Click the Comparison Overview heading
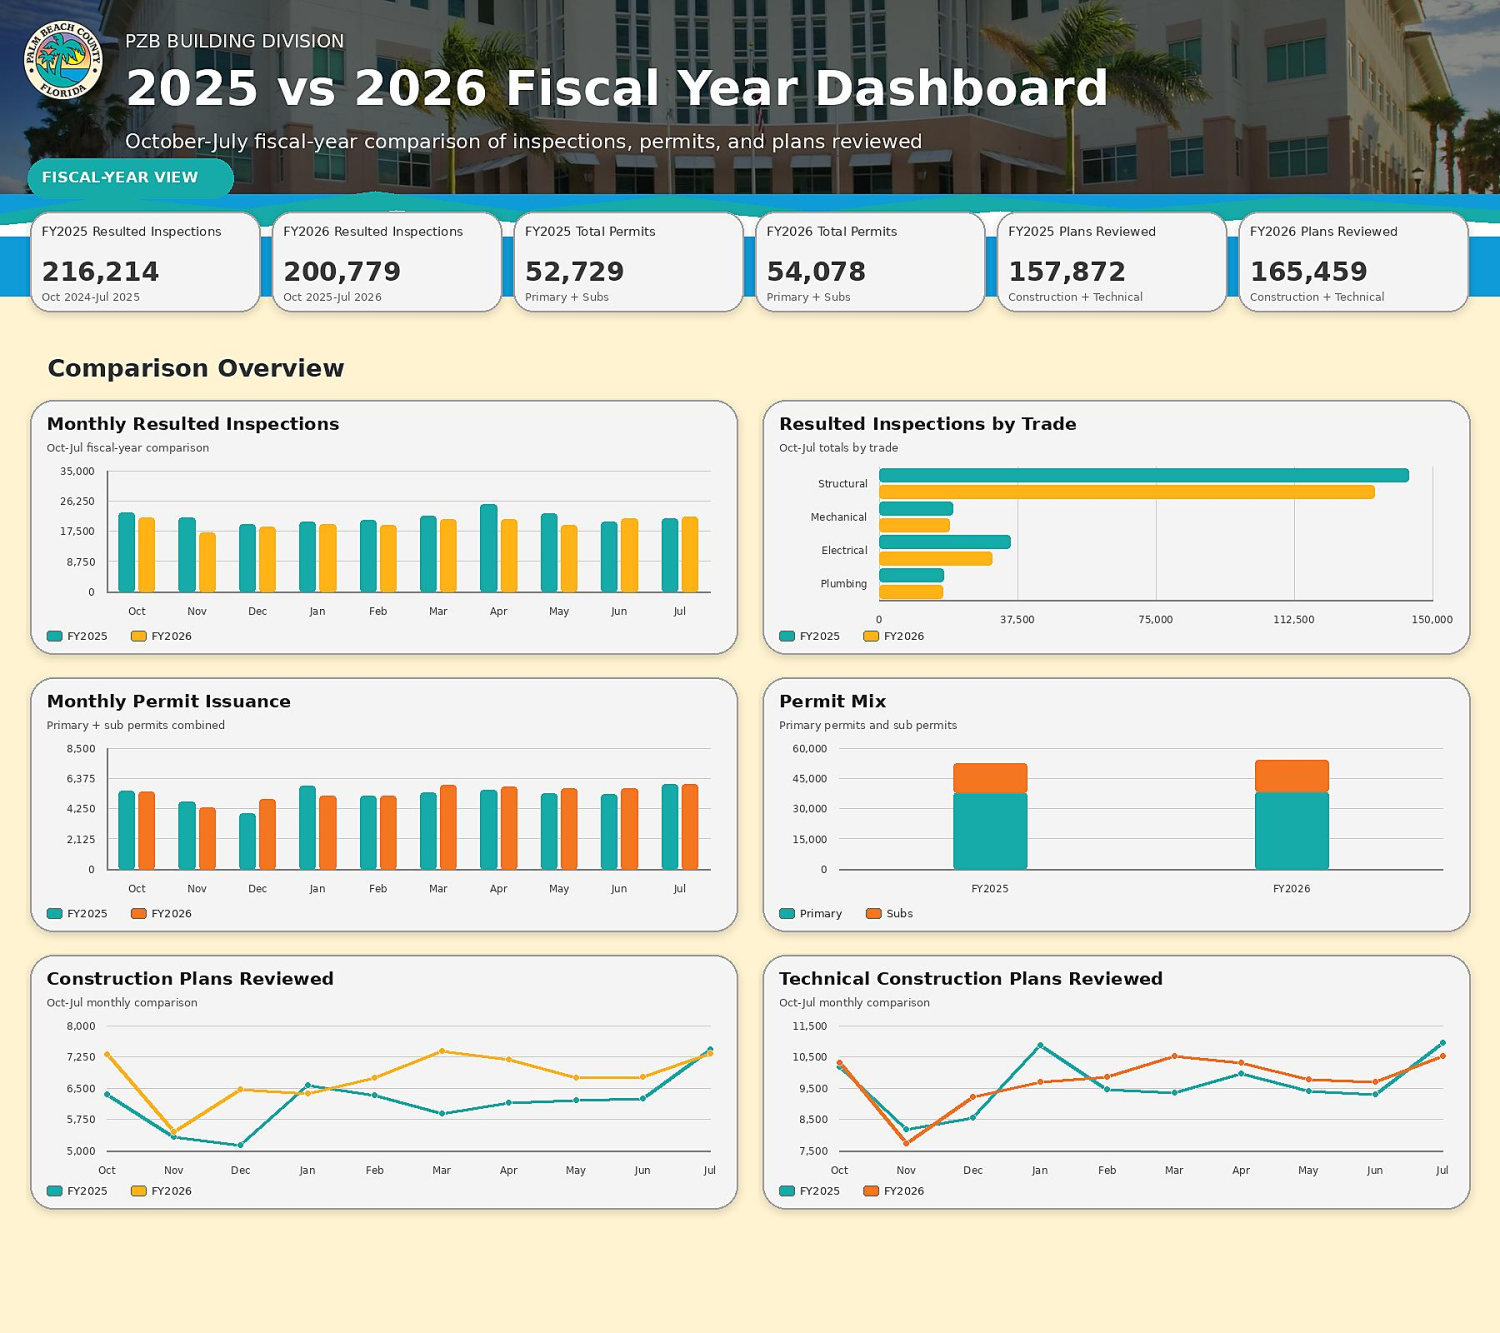1500x1333 pixels. click(x=196, y=368)
